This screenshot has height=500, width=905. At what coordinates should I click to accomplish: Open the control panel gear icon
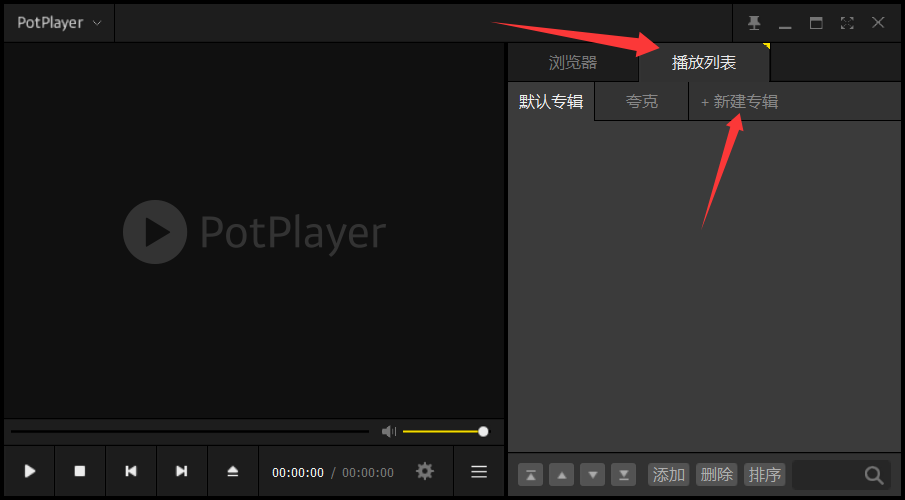click(x=425, y=472)
